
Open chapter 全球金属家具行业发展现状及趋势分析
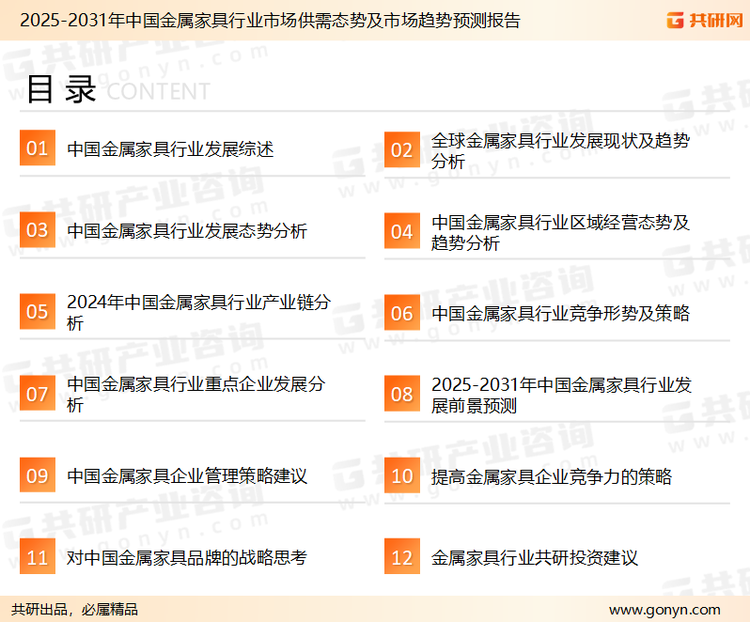(561, 150)
